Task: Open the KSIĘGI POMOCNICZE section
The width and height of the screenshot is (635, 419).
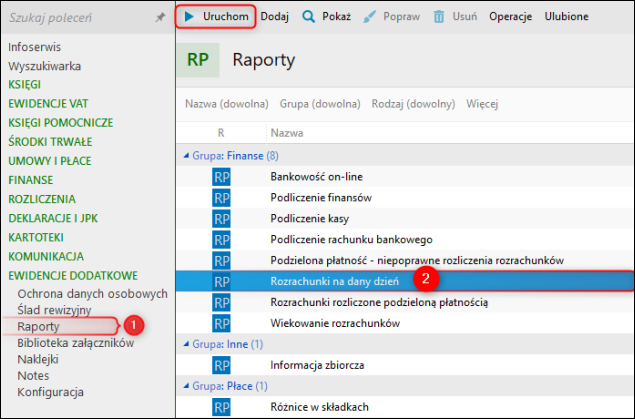Action: pos(61,123)
